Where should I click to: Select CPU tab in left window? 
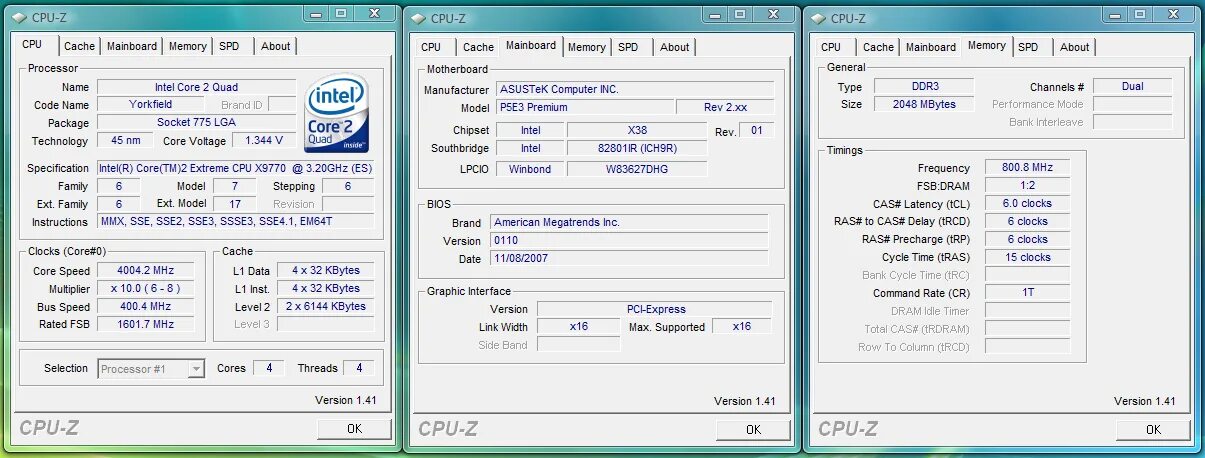tap(32, 44)
